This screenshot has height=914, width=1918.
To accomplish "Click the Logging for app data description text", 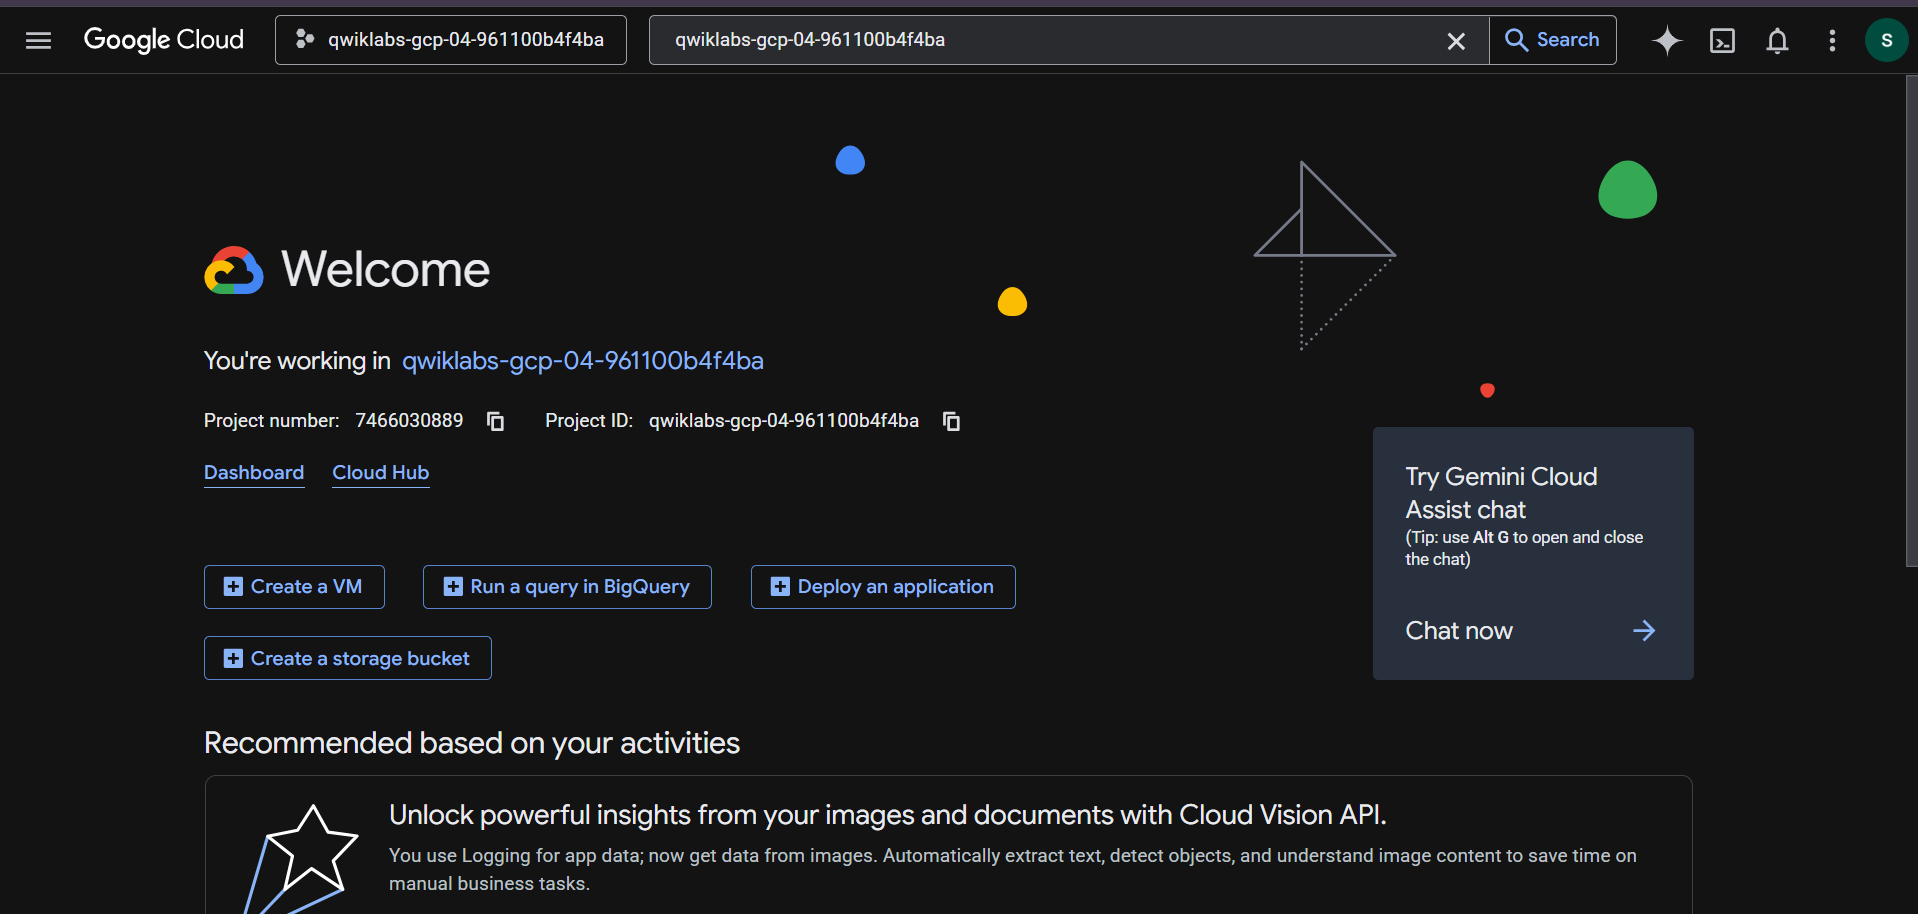I will (1013, 870).
